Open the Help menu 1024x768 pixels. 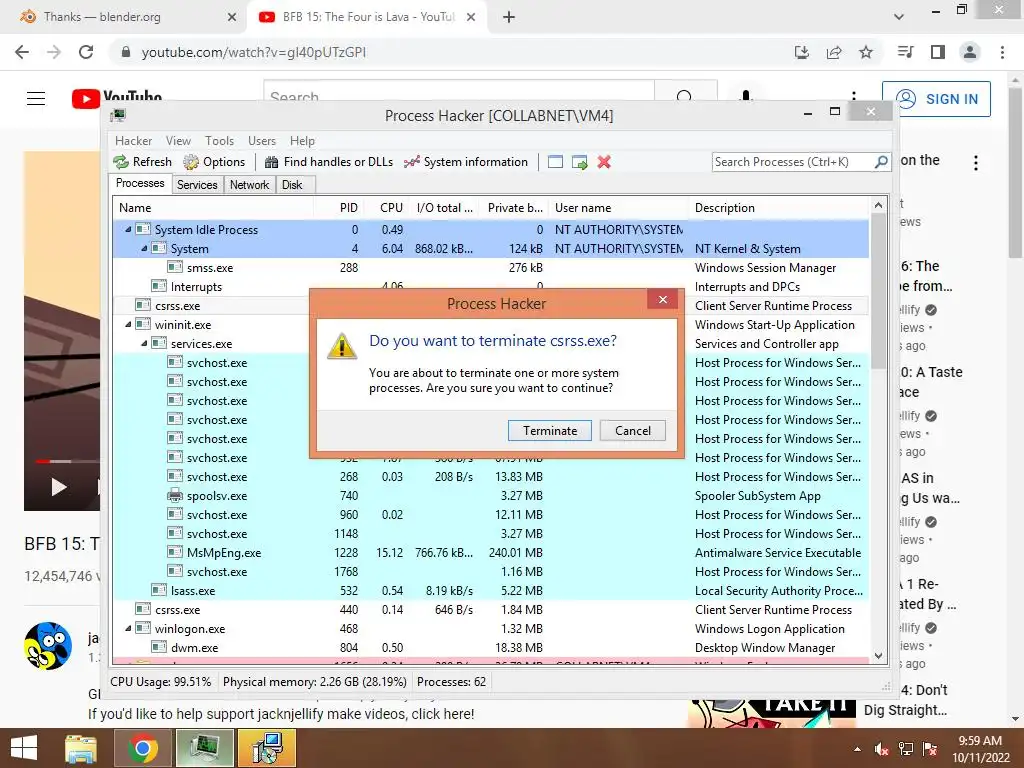coord(302,140)
